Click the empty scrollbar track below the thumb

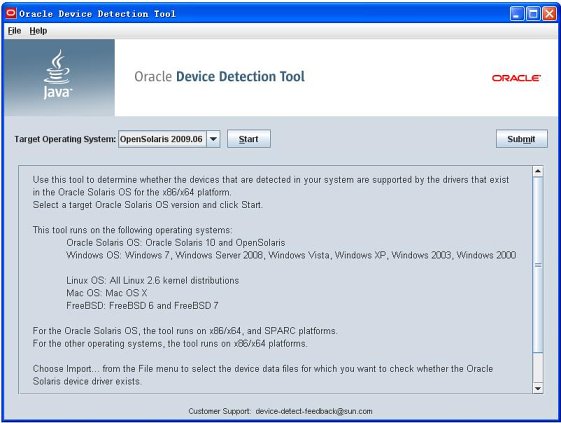[538, 368]
